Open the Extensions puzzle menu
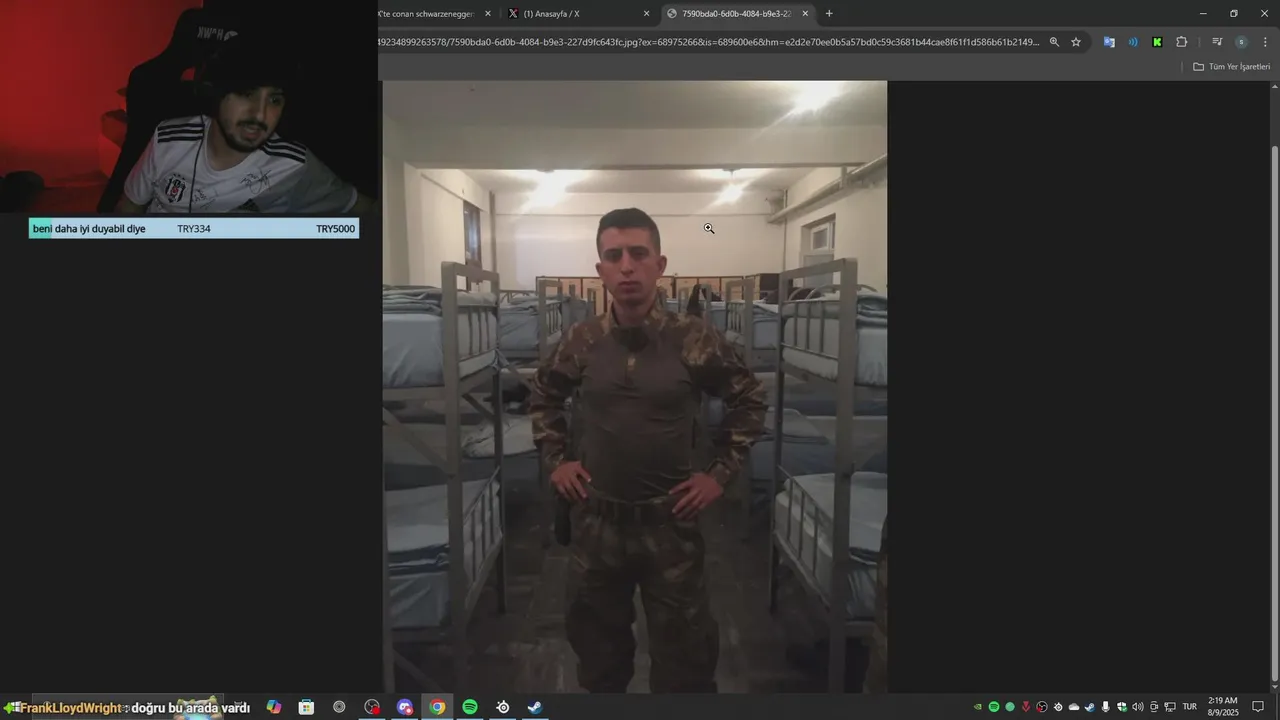The image size is (1280, 720). [x=1182, y=42]
